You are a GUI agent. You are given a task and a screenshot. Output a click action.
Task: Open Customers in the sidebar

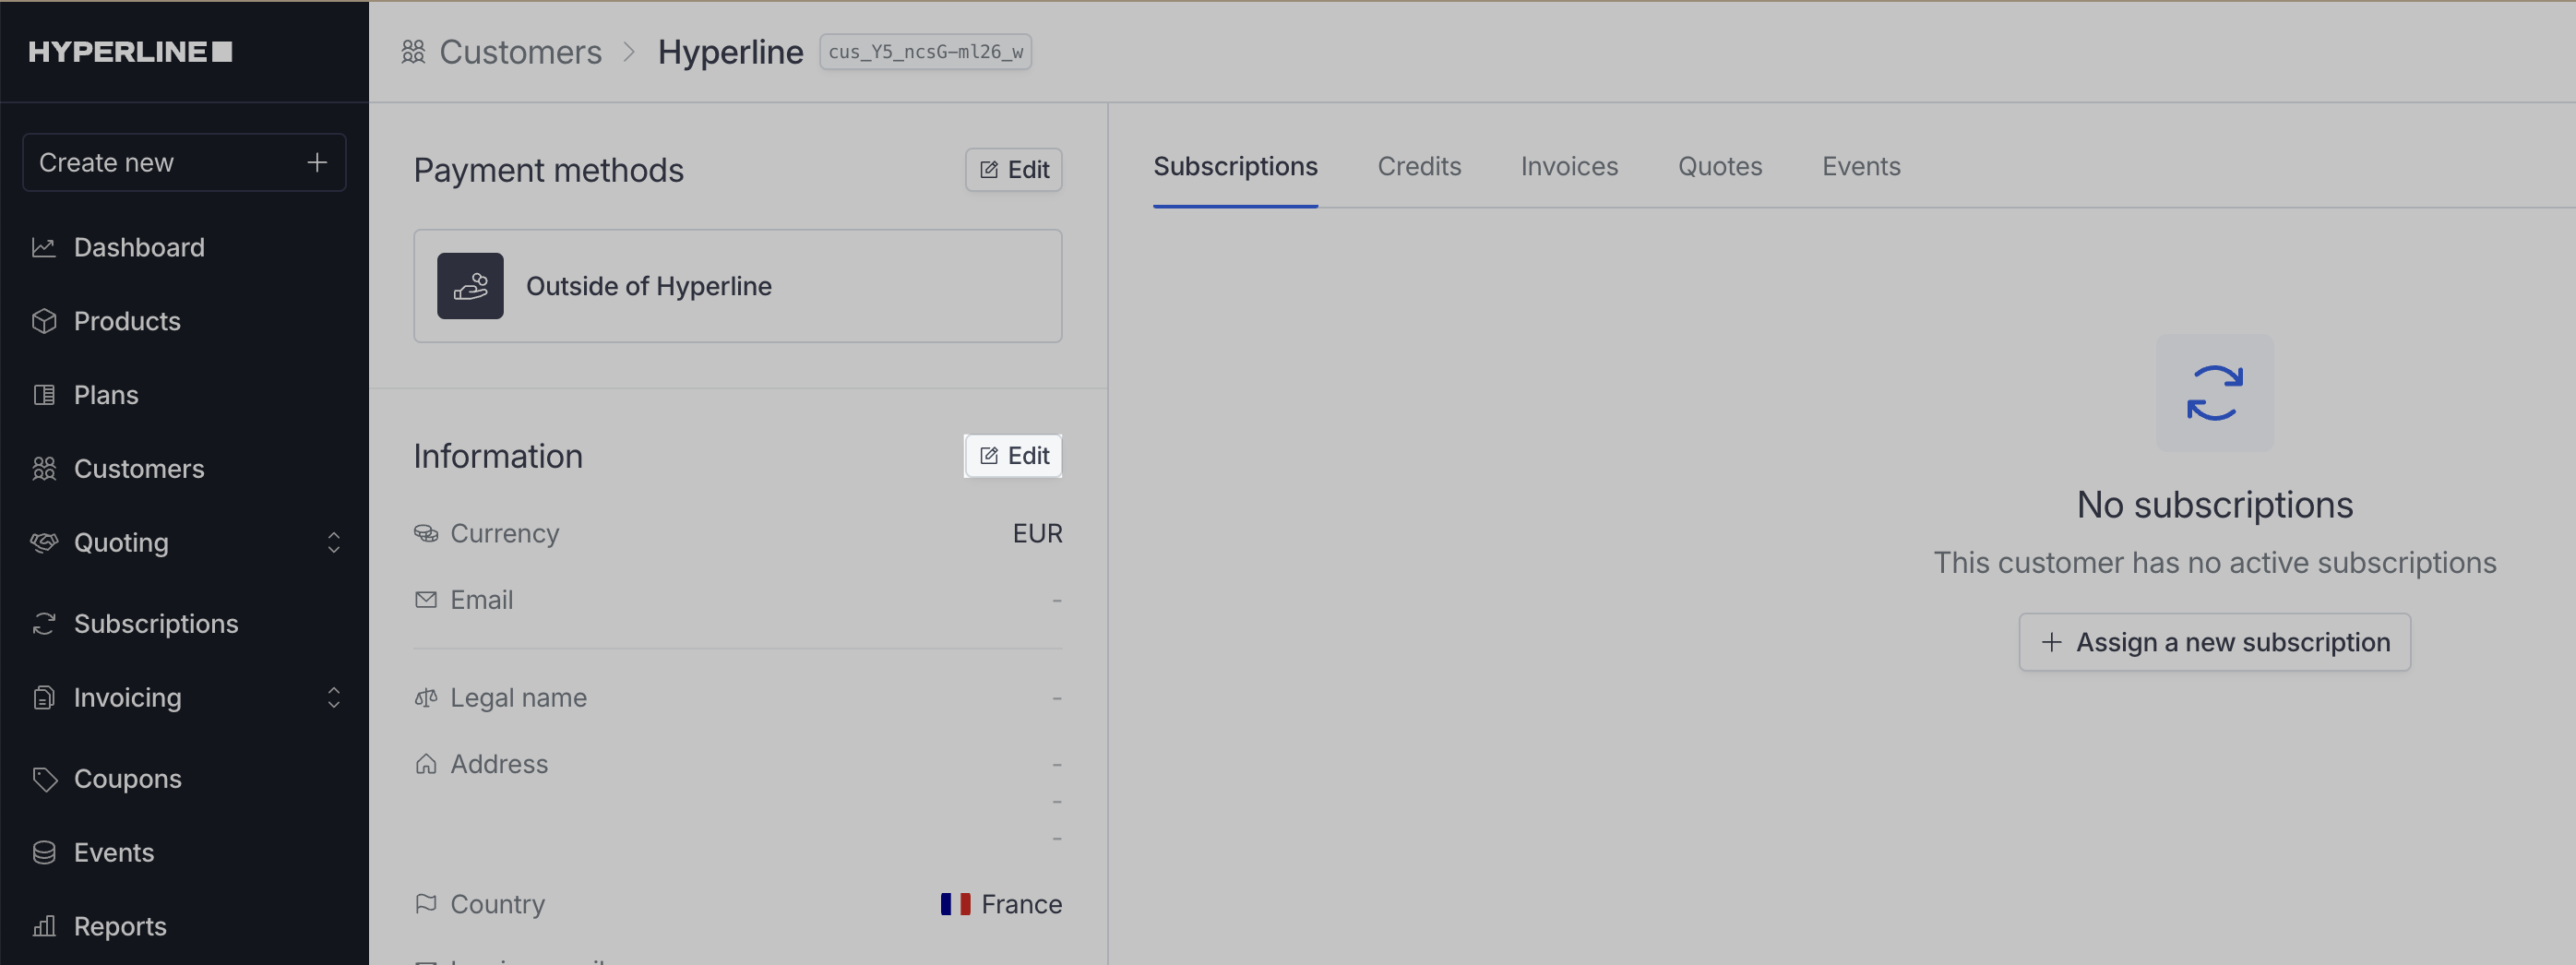coord(139,468)
